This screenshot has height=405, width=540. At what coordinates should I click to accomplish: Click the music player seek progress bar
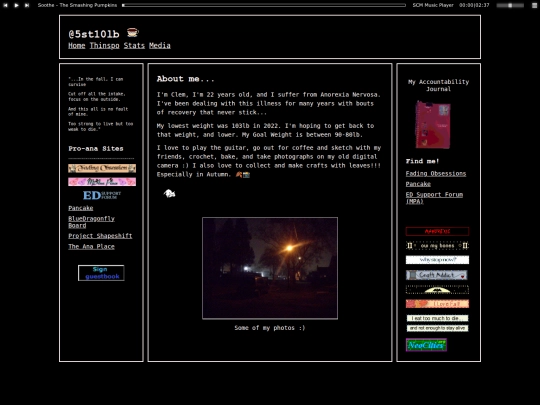[x=264, y=5]
